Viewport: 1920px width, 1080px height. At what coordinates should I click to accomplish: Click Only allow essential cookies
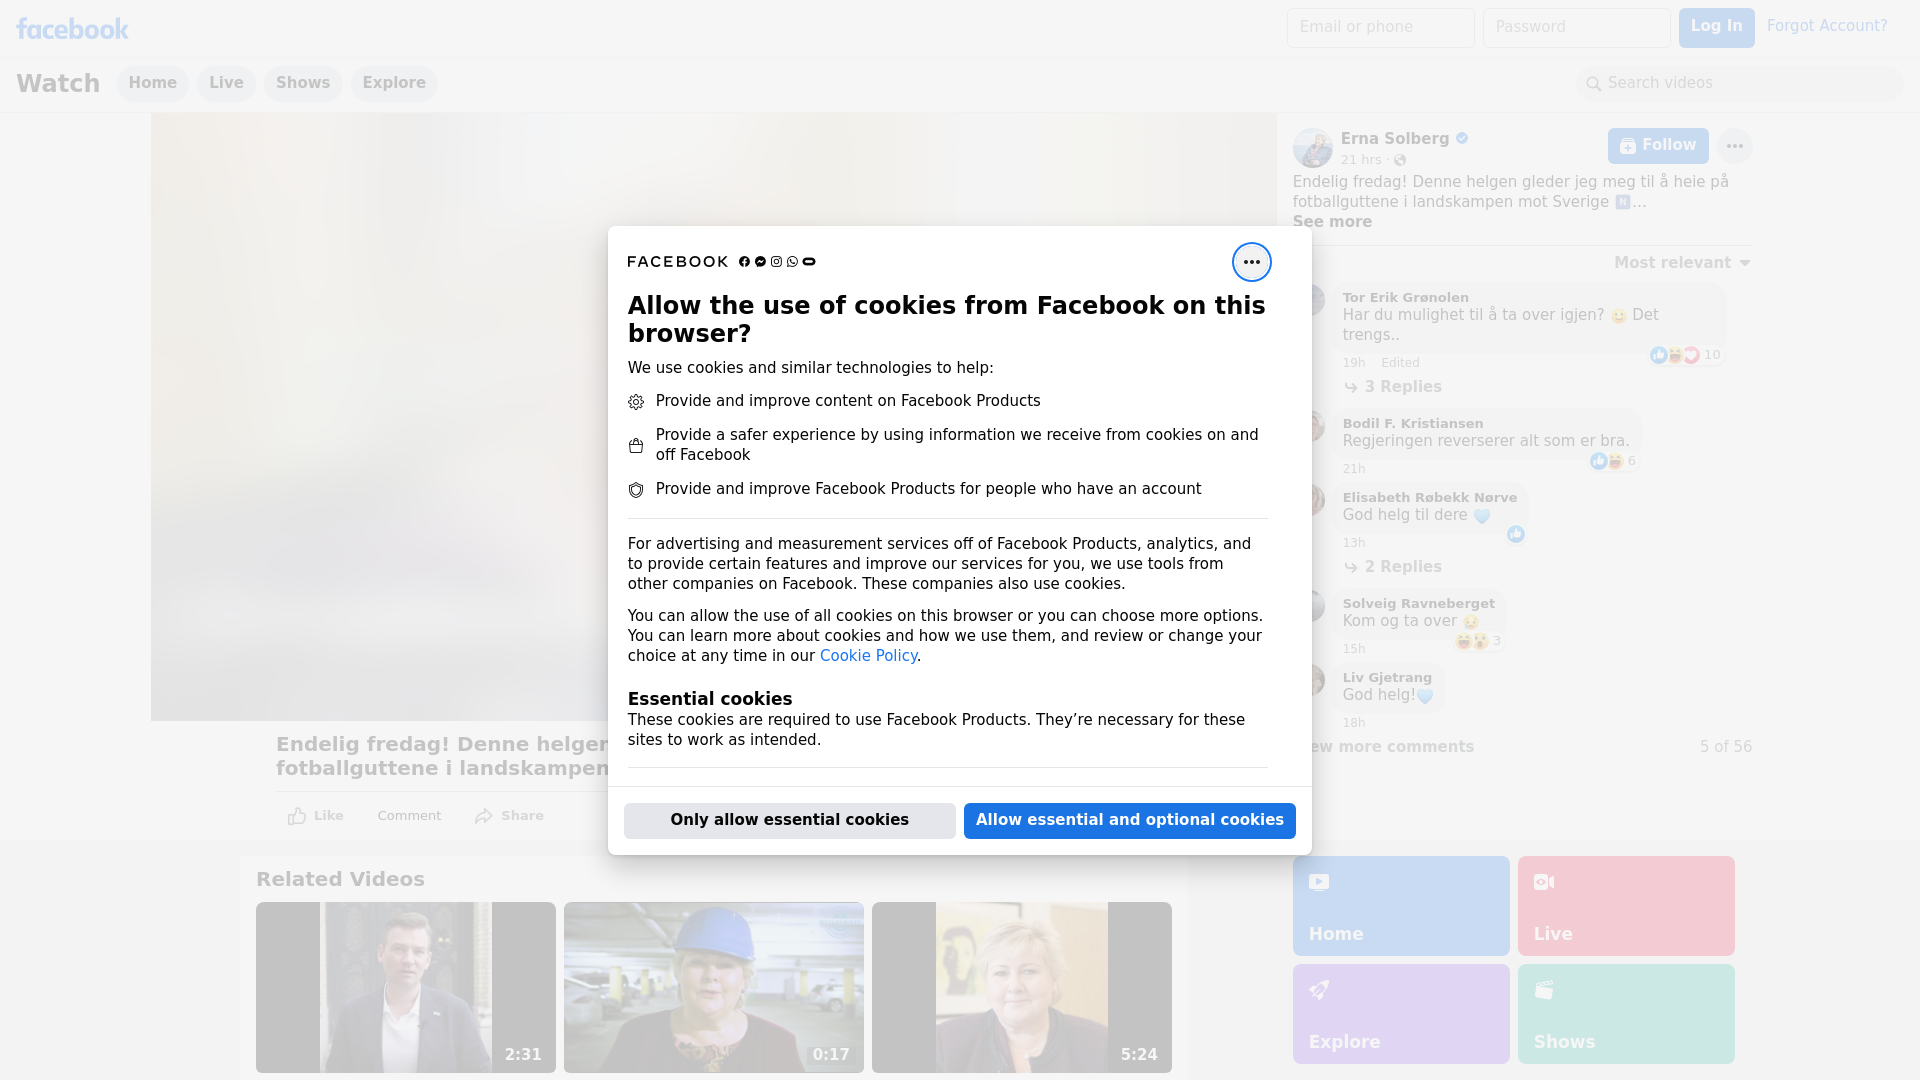click(x=789, y=821)
